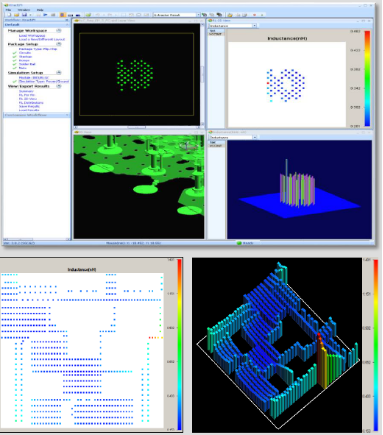Open the Stackup step link

tap(25, 57)
